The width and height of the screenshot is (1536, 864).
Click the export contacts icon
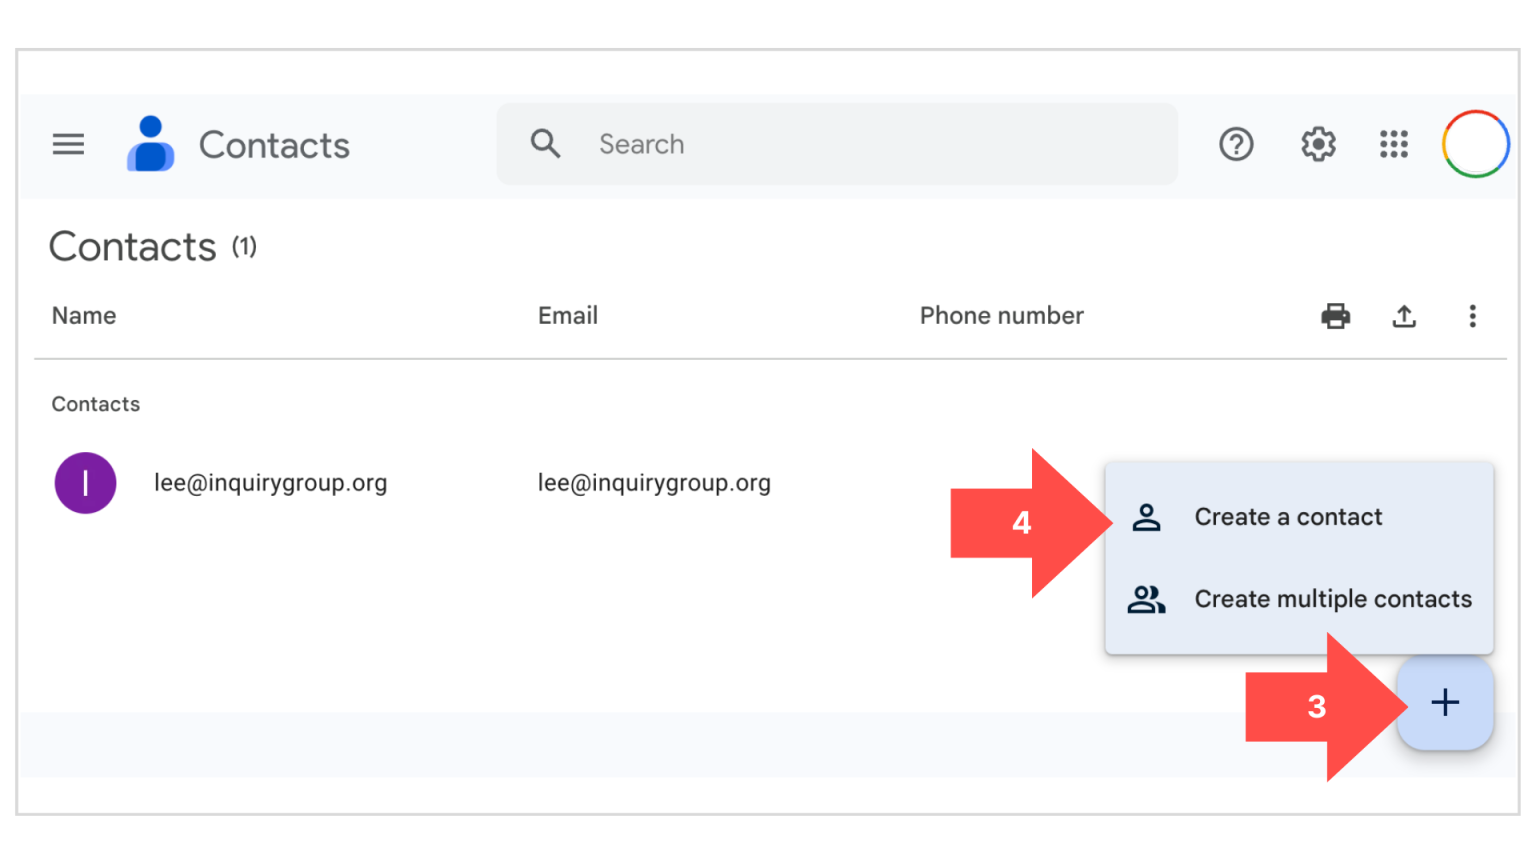1404,317
